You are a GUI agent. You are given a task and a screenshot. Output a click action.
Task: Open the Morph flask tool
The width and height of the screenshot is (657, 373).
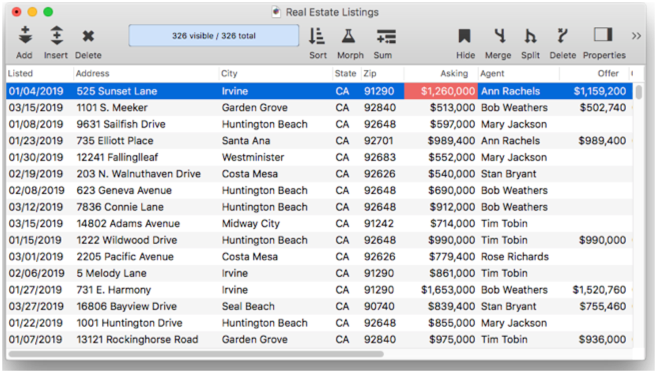pyautogui.click(x=348, y=36)
